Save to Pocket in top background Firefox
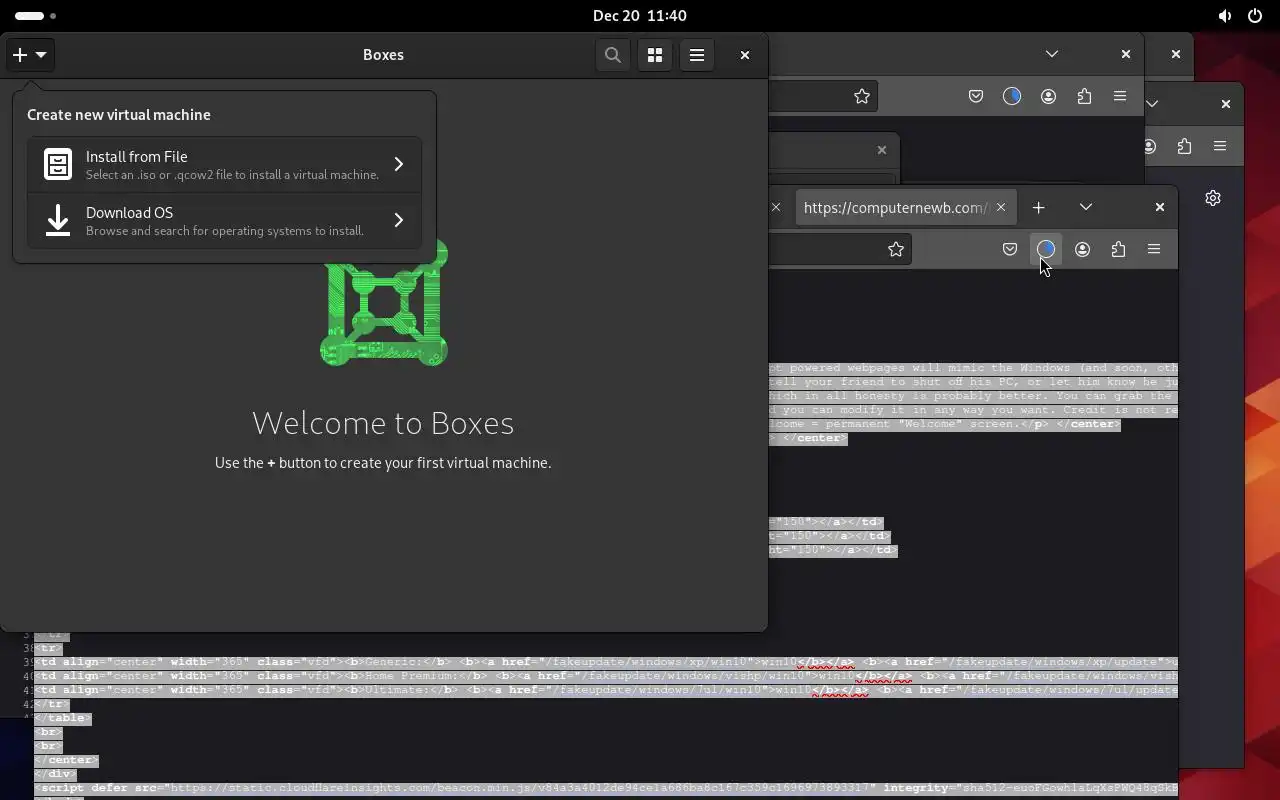Viewport: 1280px width, 800px height. click(976, 96)
